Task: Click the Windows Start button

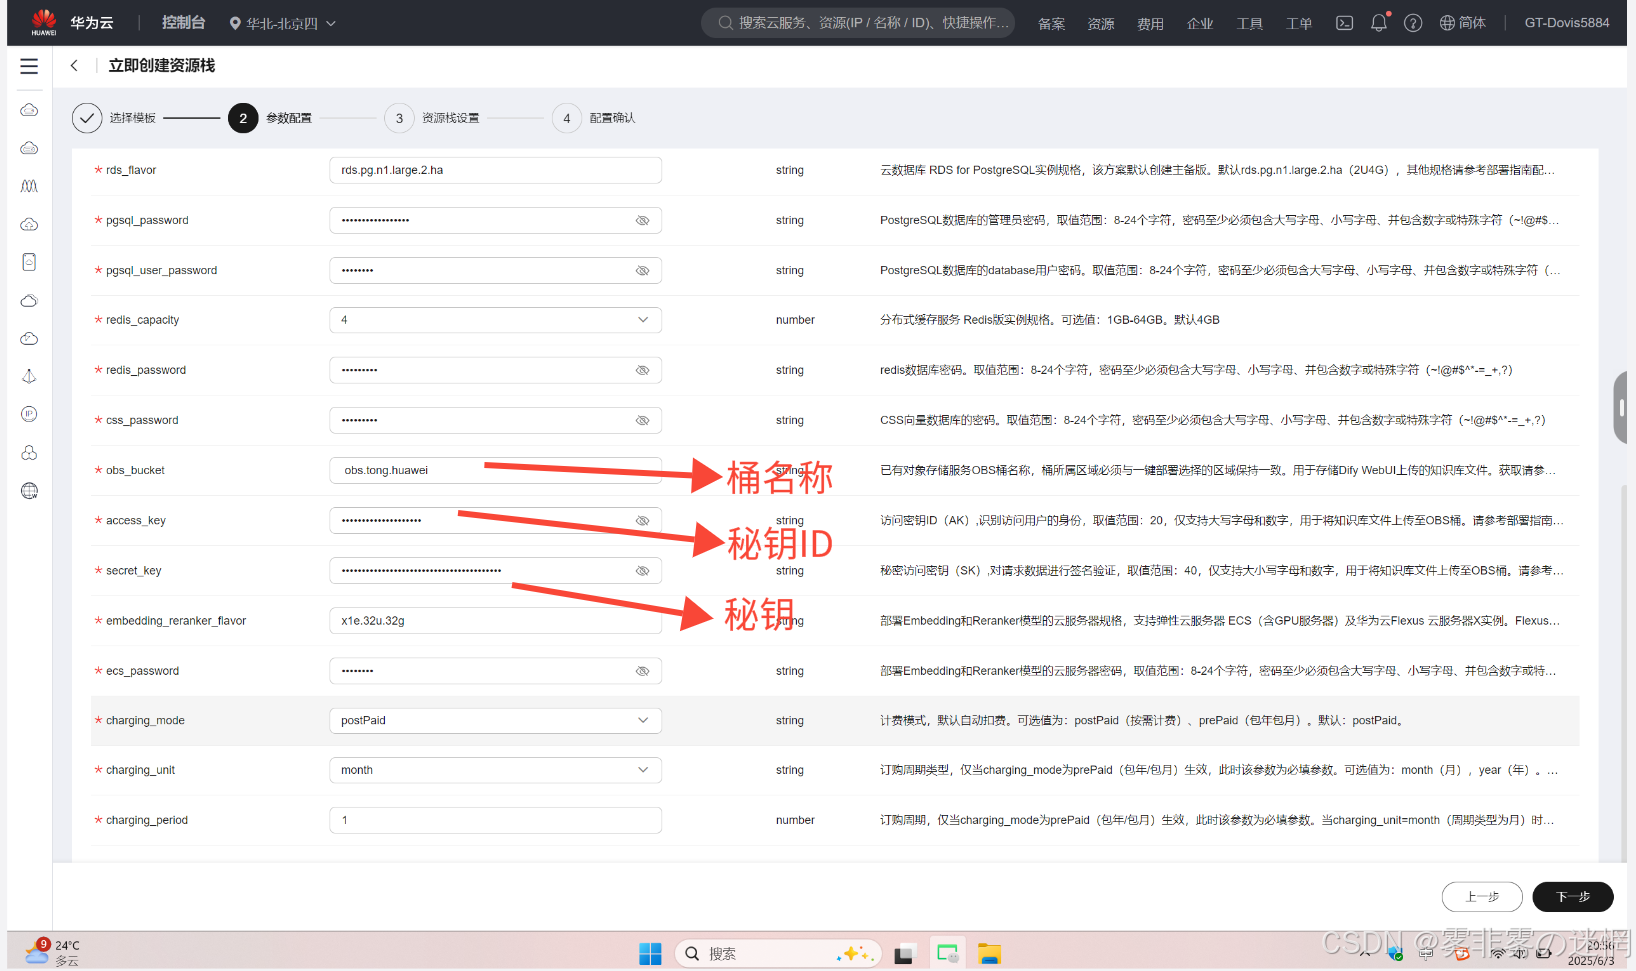Action: (x=650, y=954)
